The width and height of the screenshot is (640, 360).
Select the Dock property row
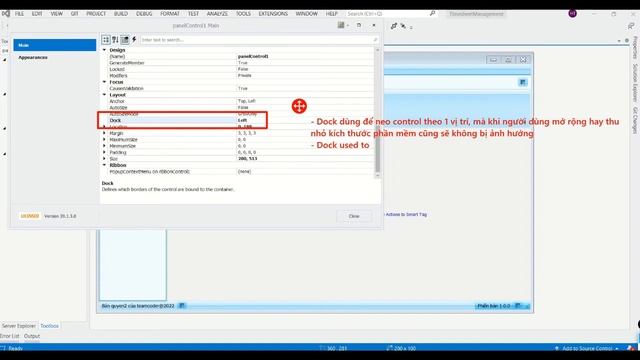(237, 120)
